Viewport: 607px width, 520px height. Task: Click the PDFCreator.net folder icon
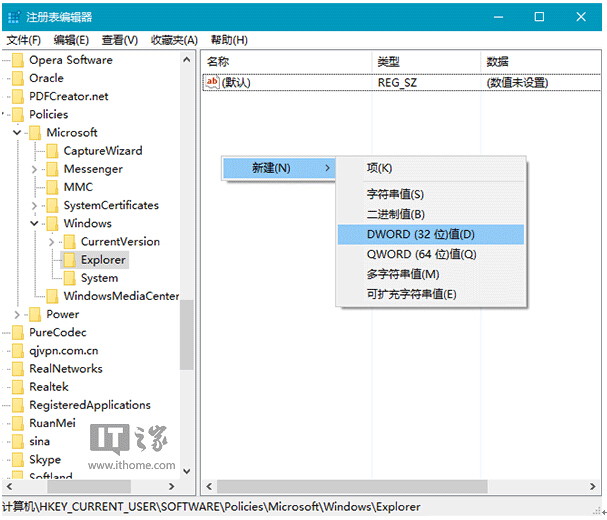[x=17, y=96]
